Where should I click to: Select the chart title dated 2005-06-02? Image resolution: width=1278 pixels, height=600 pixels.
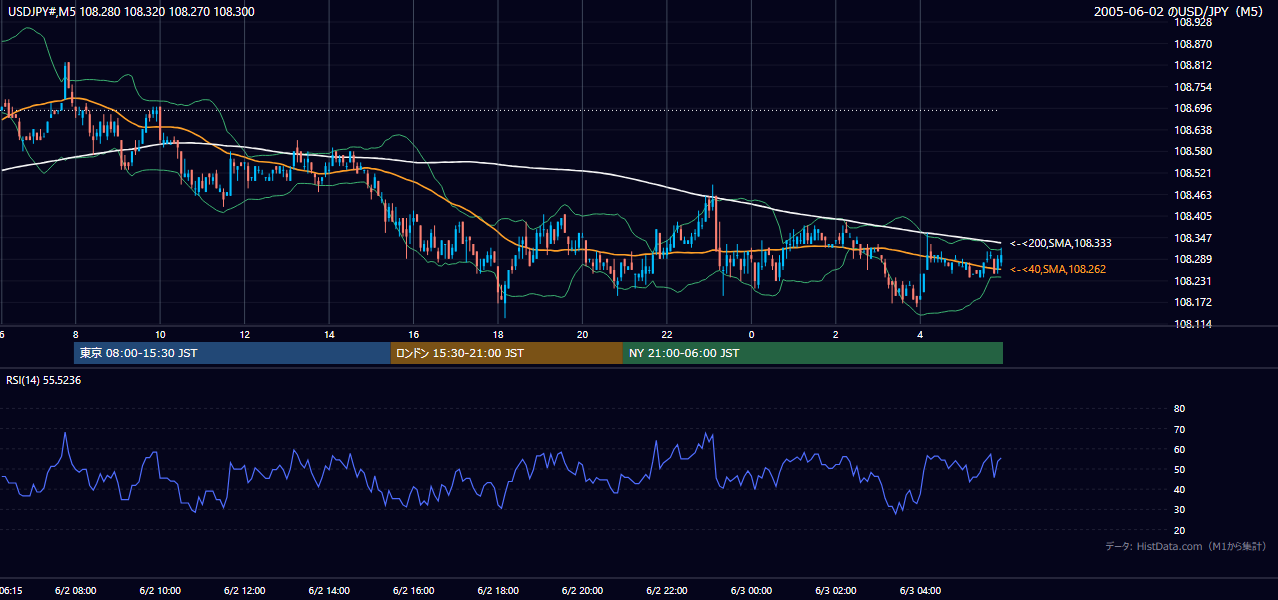point(1178,12)
